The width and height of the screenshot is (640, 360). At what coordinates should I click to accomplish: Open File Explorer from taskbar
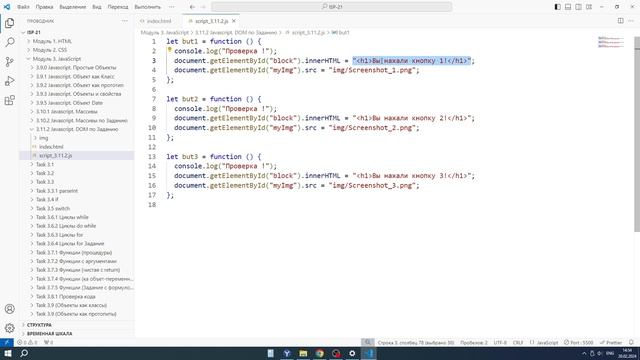[303, 353]
